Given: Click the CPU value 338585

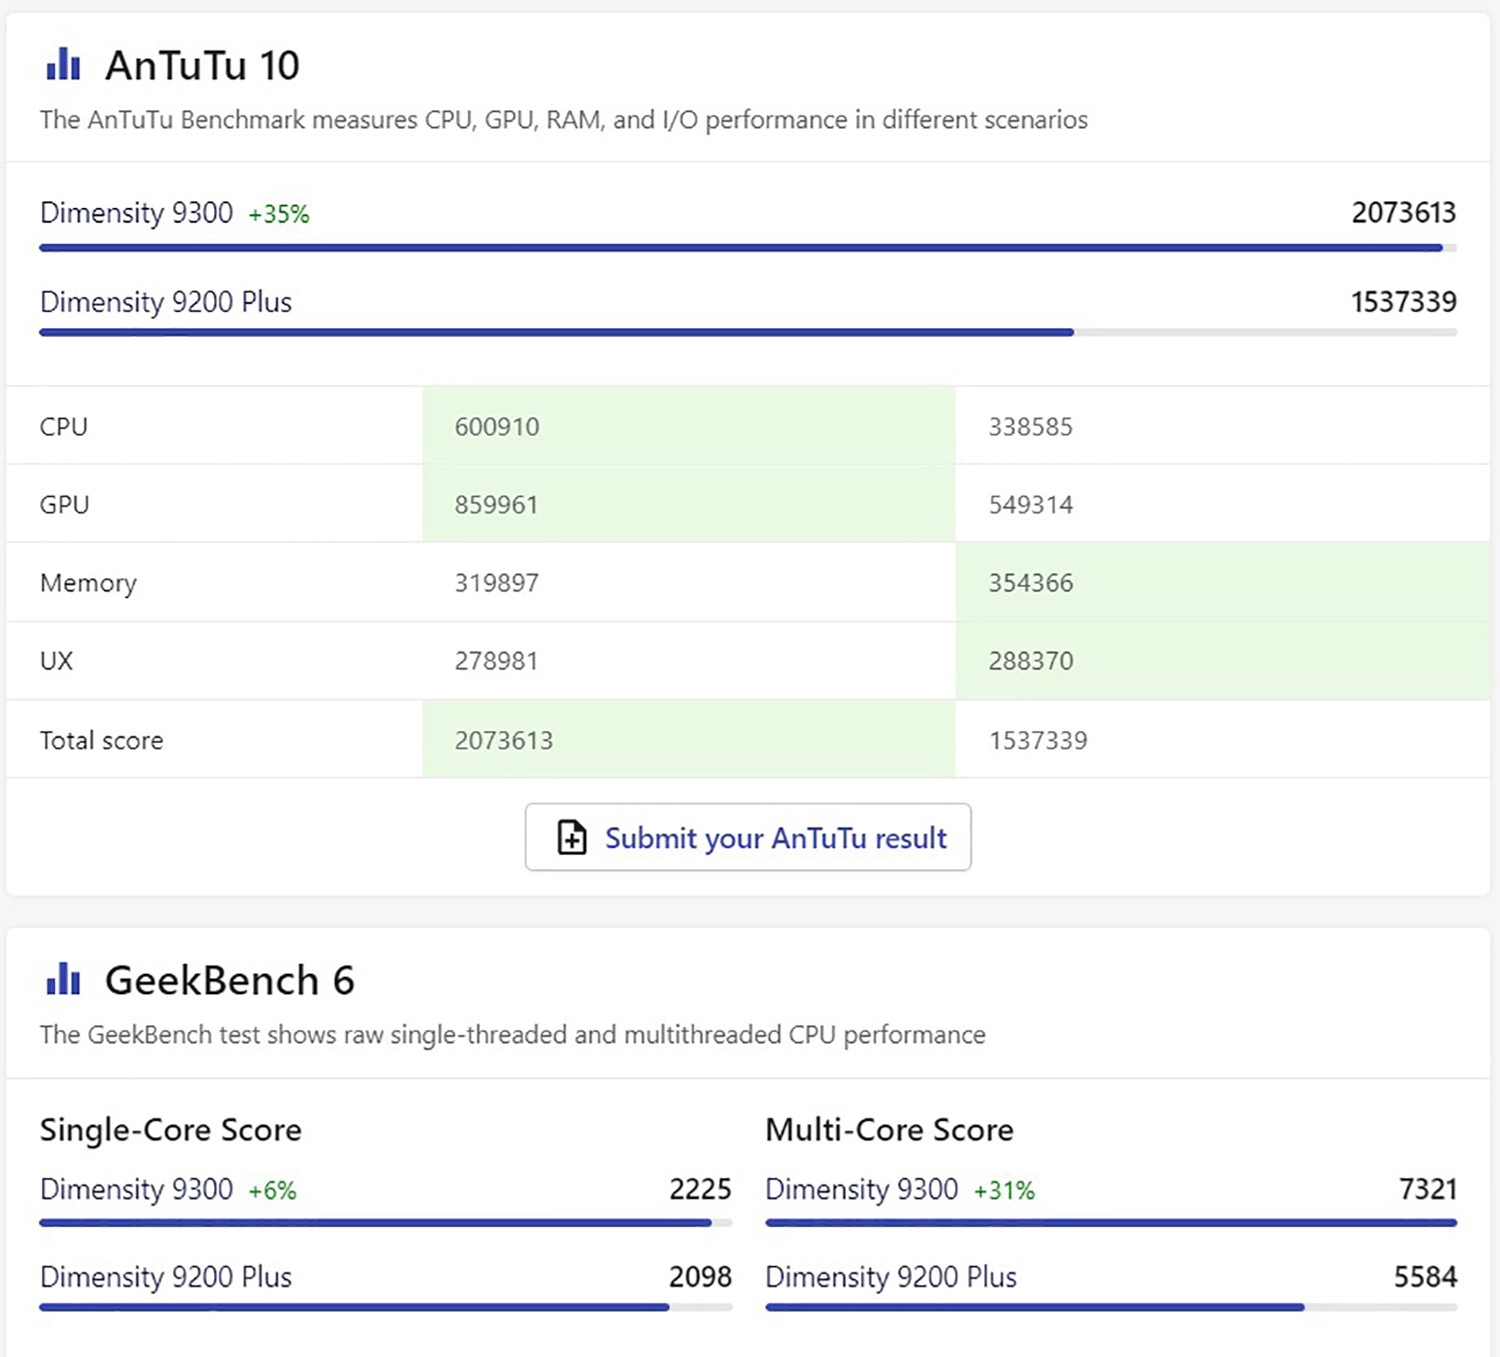Looking at the screenshot, I should [1031, 427].
